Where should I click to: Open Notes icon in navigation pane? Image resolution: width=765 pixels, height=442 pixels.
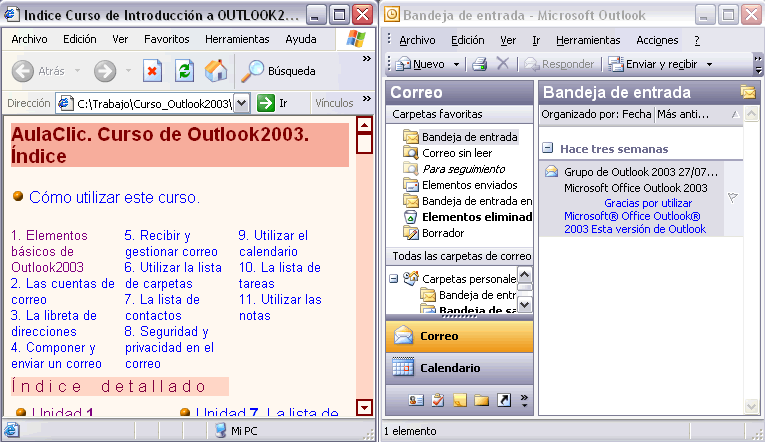point(460,401)
